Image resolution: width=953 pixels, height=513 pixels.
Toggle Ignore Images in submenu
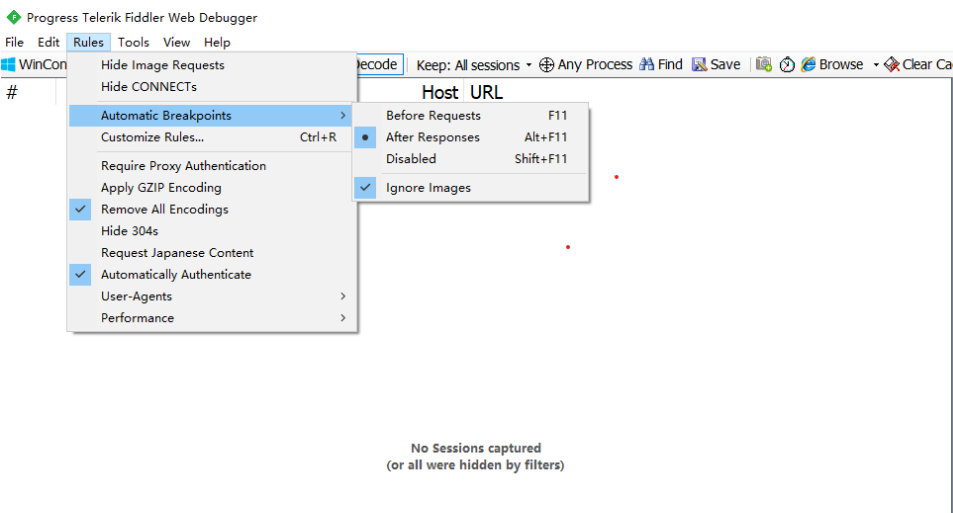471,188
